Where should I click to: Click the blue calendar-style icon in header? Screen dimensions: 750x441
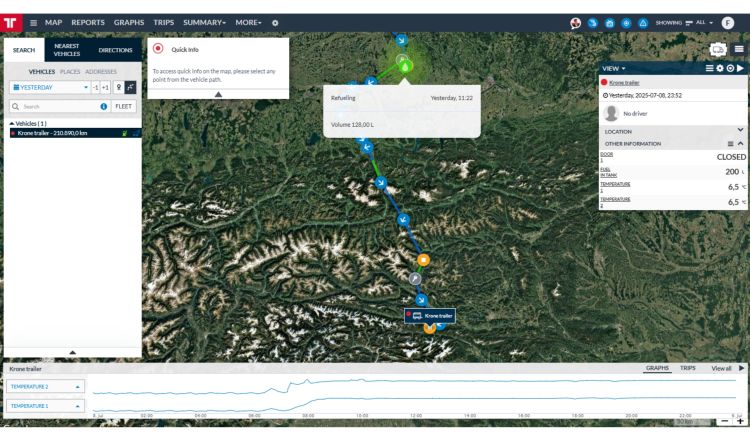[609, 23]
